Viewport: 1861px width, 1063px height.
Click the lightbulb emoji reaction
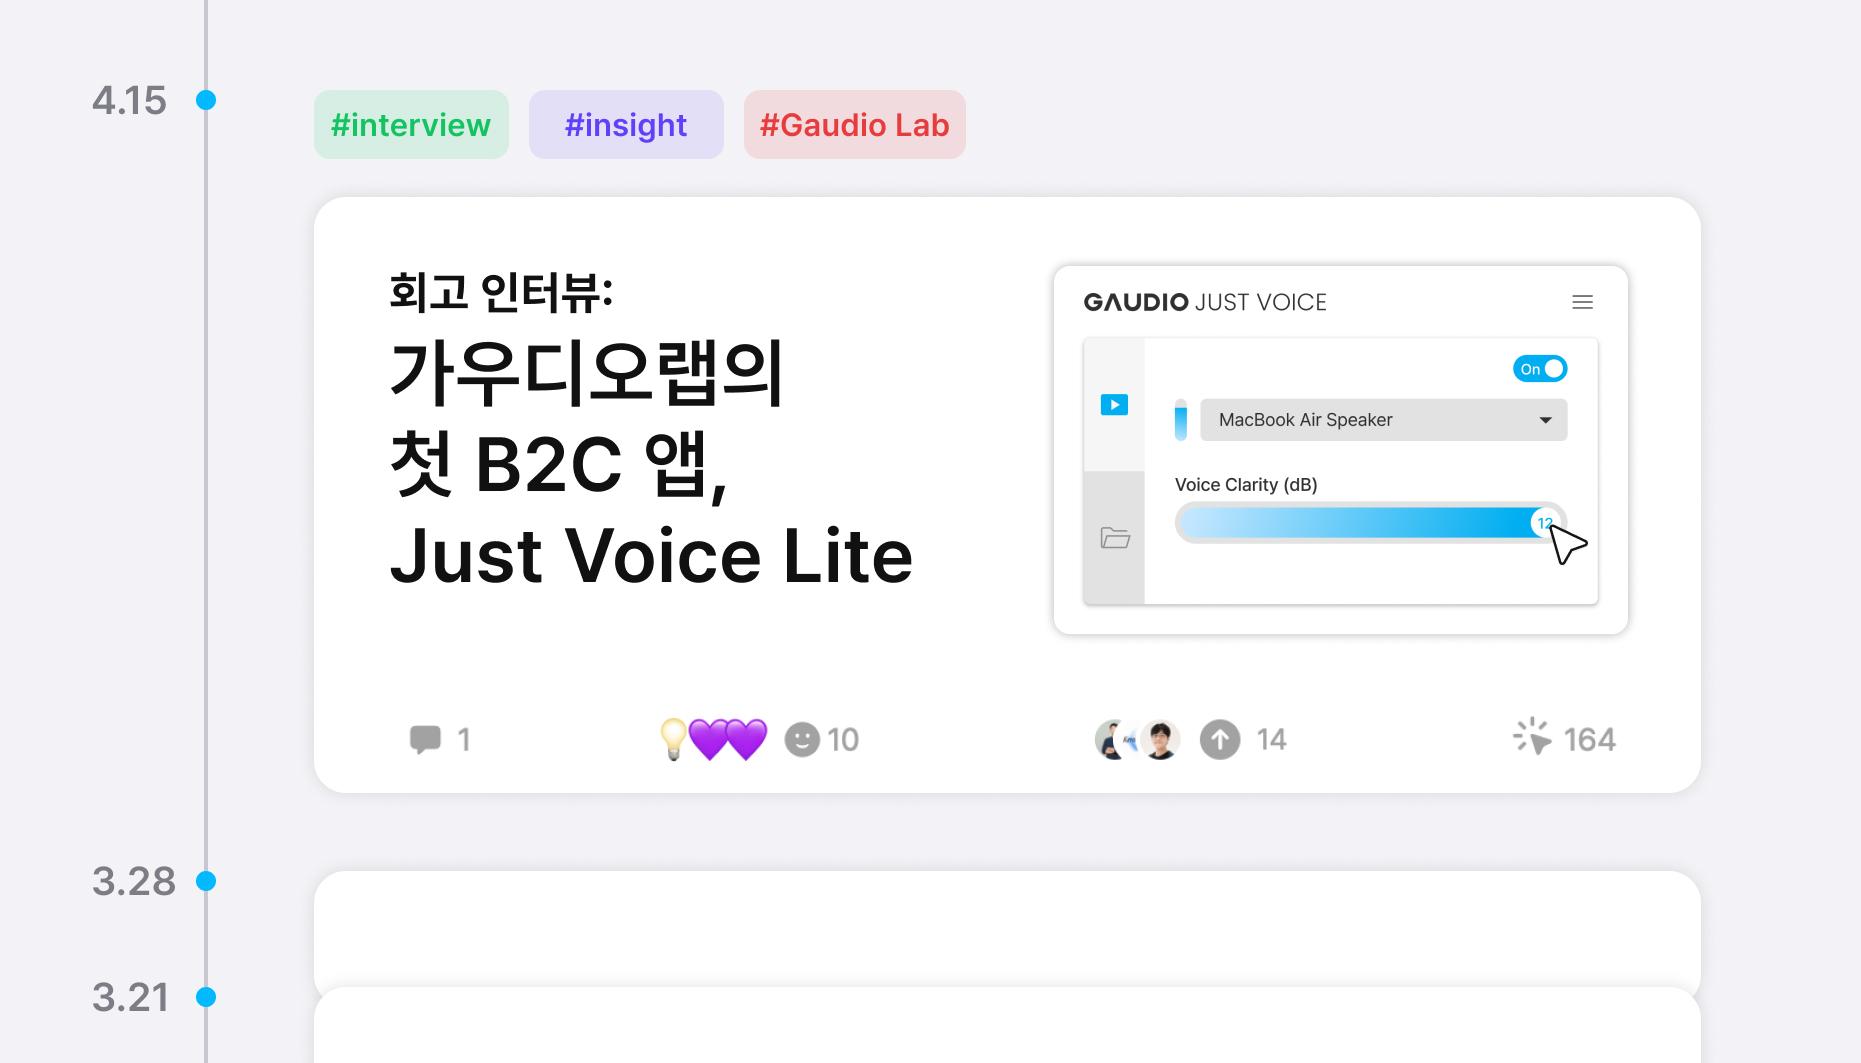pyautogui.click(x=673, y=739)
